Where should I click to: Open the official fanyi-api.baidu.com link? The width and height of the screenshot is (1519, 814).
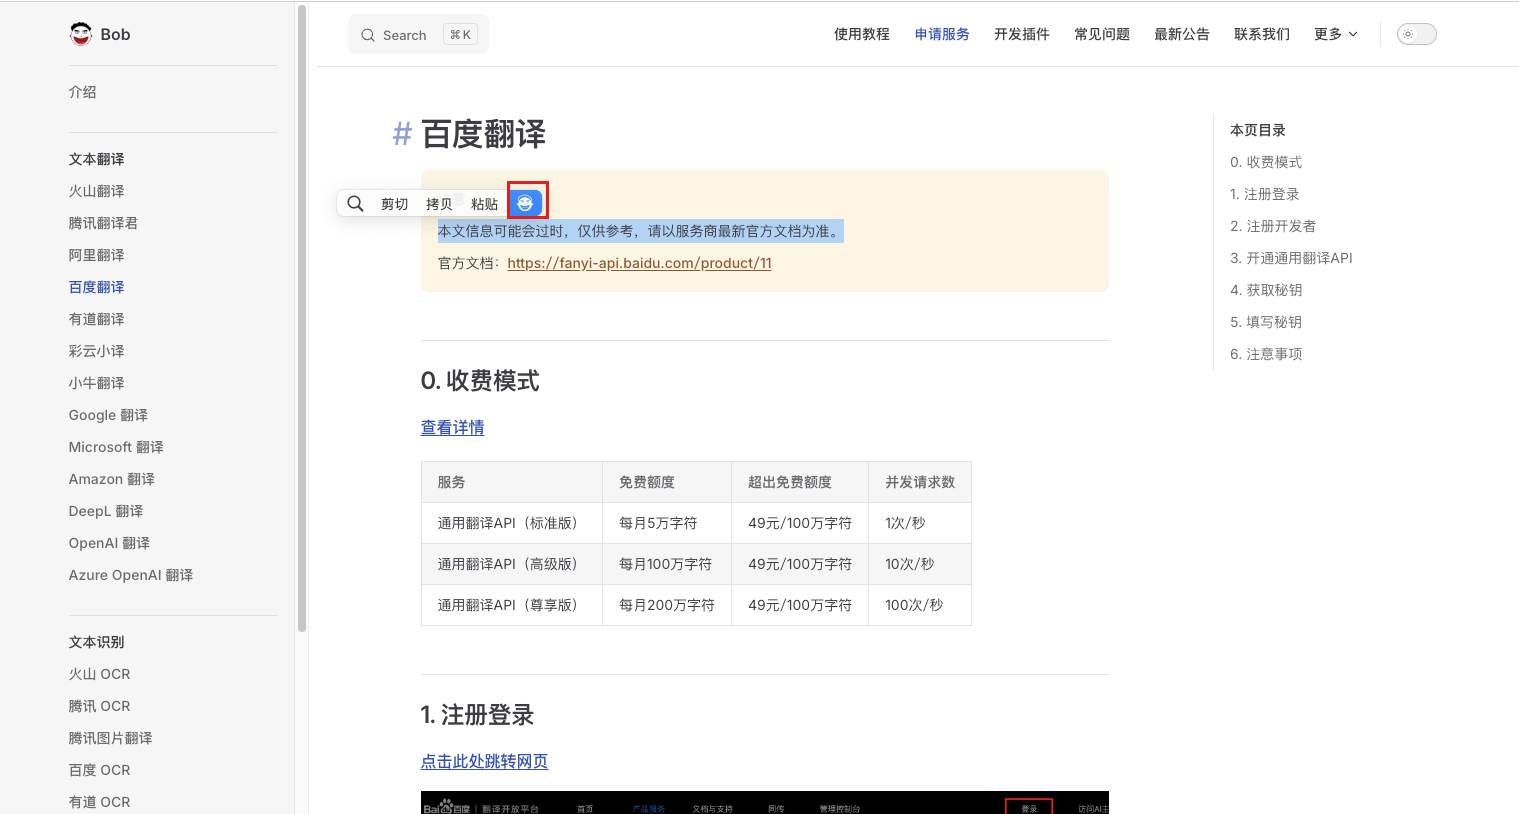[639, 263]
